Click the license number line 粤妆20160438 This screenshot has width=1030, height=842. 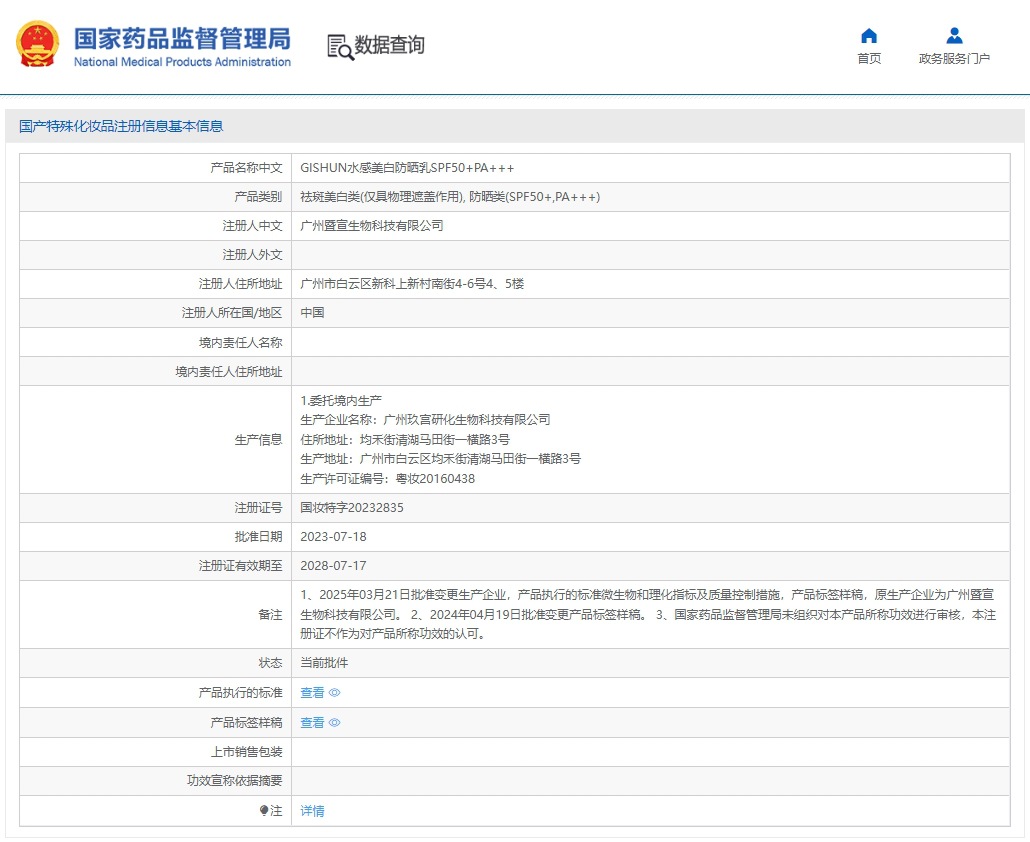pyautogui.click(x=387, y=479)
